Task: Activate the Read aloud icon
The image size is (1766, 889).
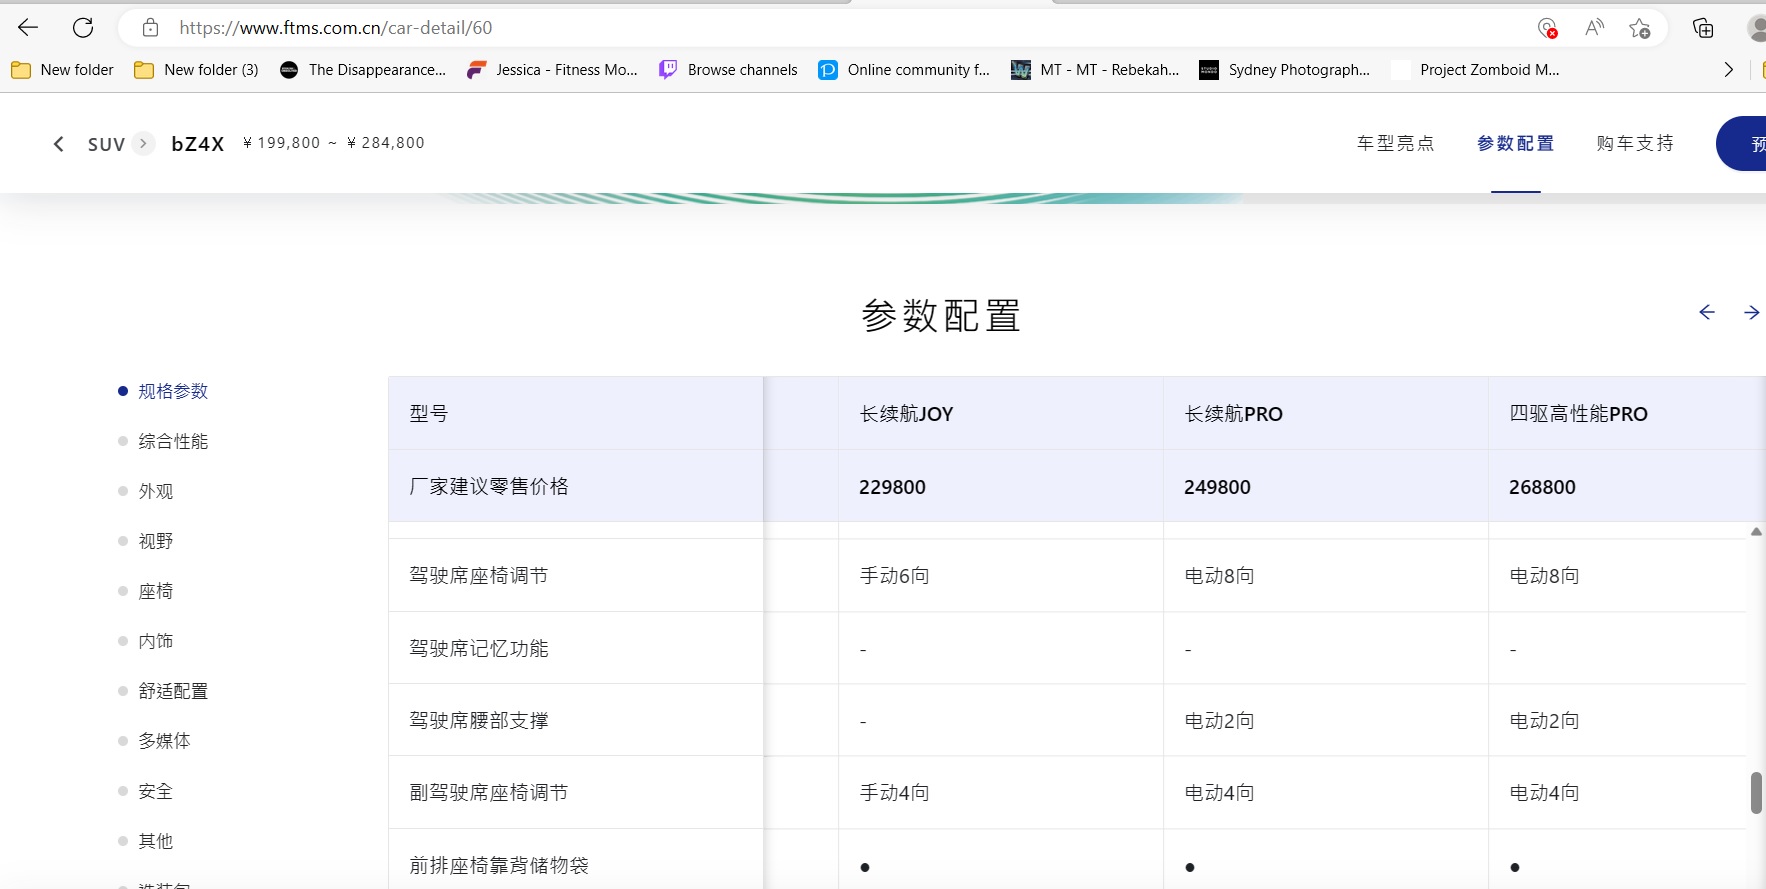Action: [x=1594, y=28]
